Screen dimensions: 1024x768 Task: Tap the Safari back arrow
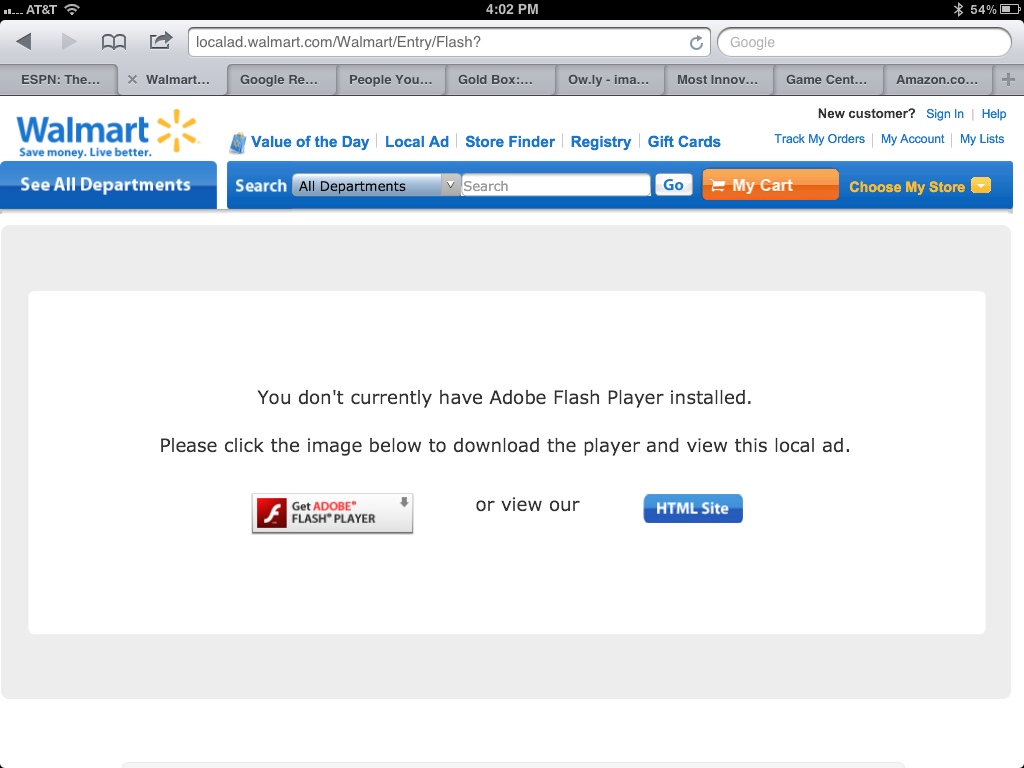(x=24, y=42)
